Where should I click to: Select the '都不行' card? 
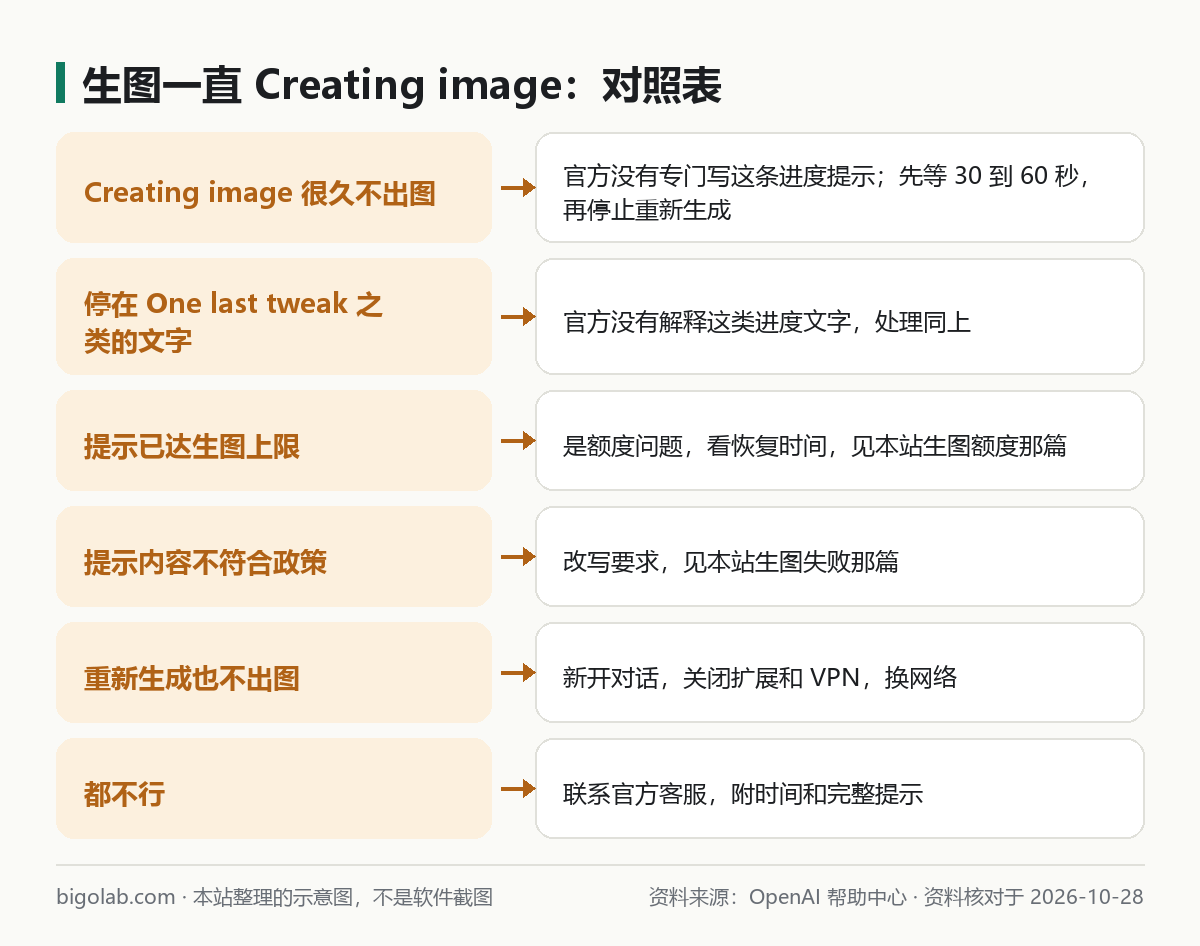[274, 789]
